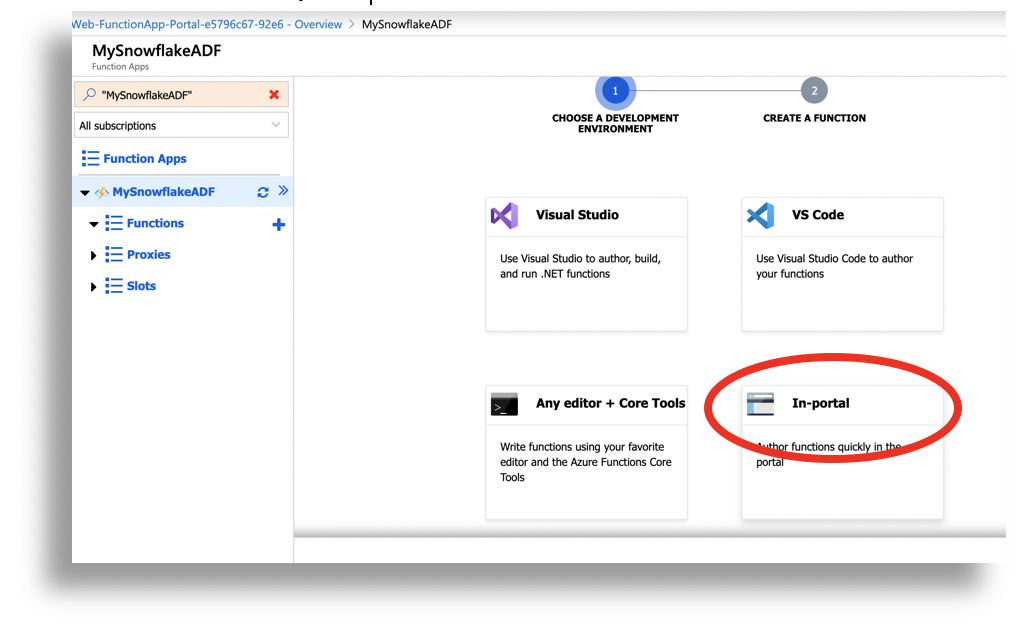Click the Function Apps list icon
The height and width of the screenshot is (634, 1036).
click(91, 158)
